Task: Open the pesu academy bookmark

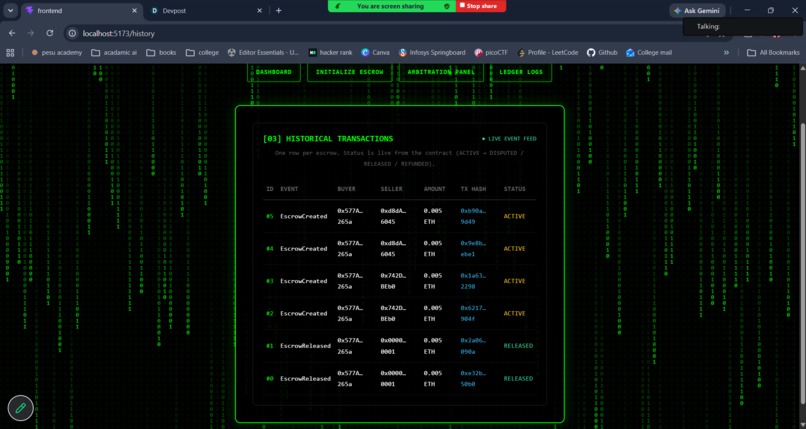Action: (x=57, y=52)
